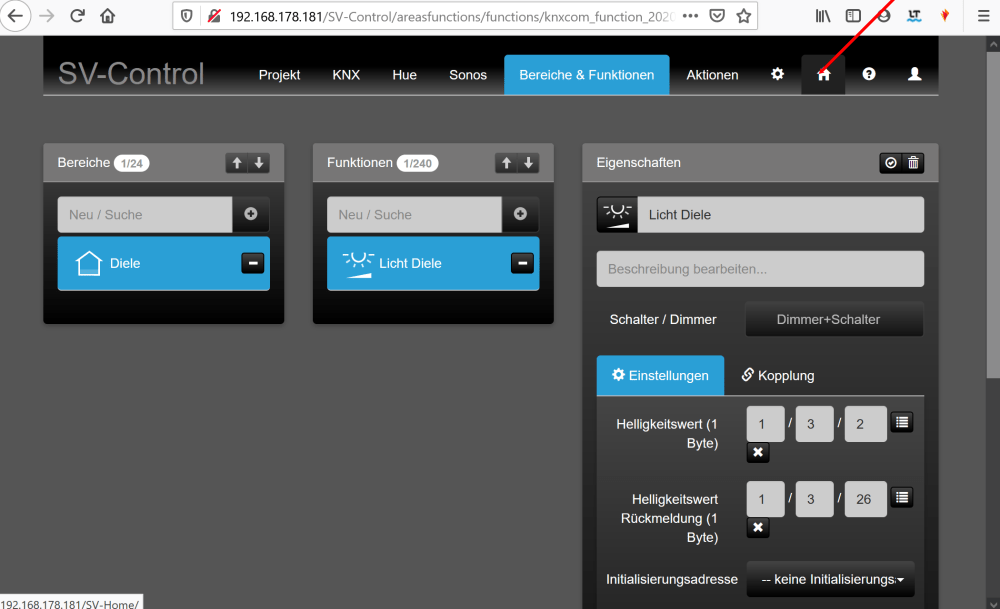Screen dimensions: 1000x609
Task: Select Diele area entry
Action: pos(163,263)
